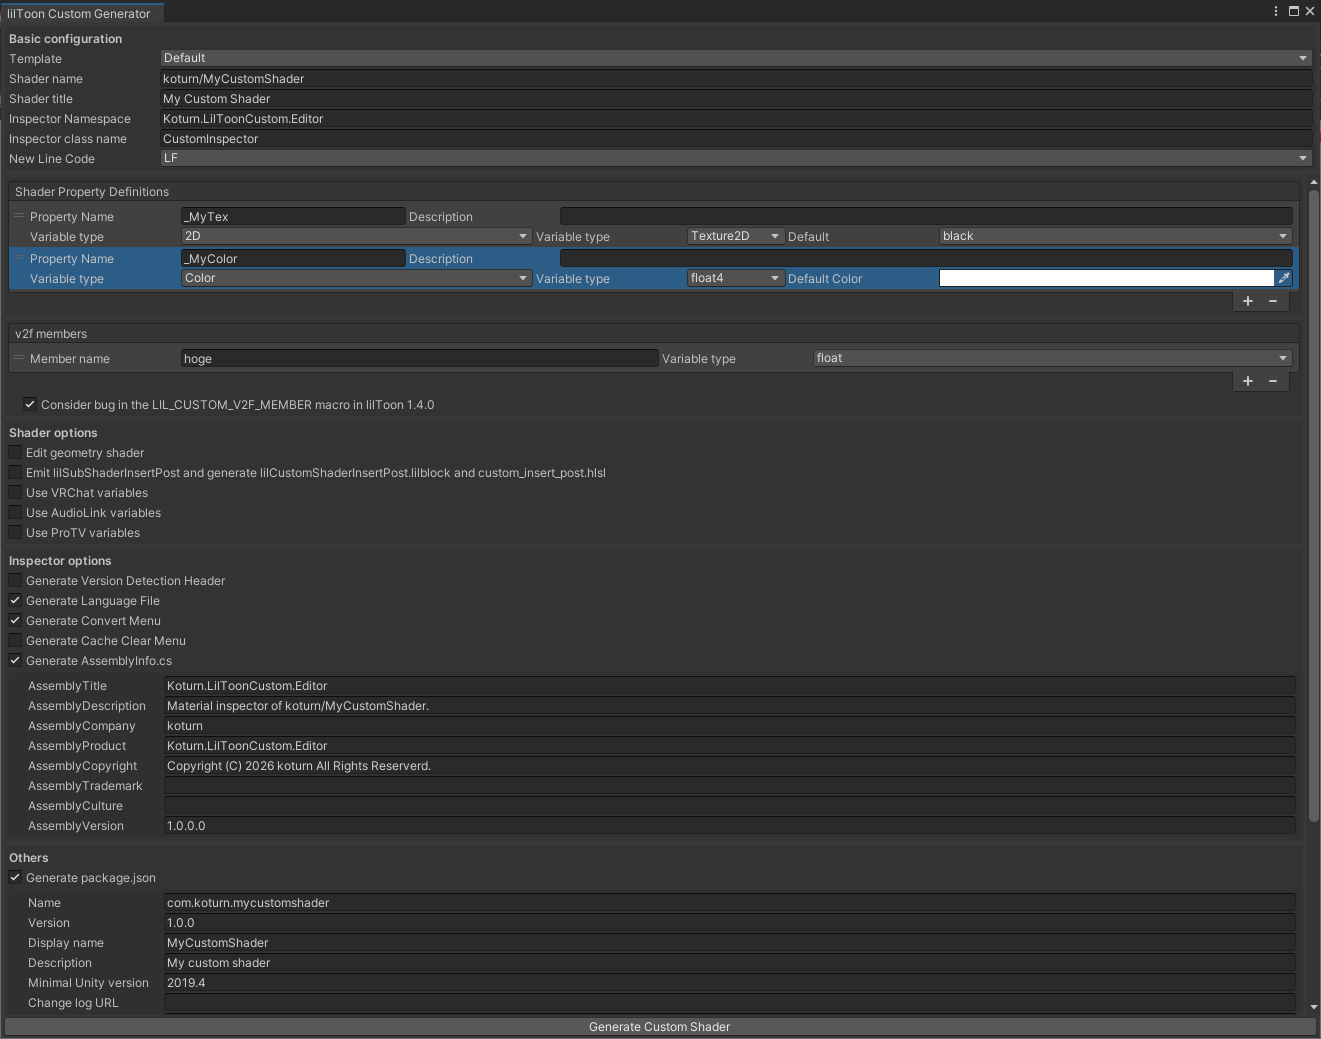Add a v2f member with plus icon
The image size is (1321, 1039).
1248,381
